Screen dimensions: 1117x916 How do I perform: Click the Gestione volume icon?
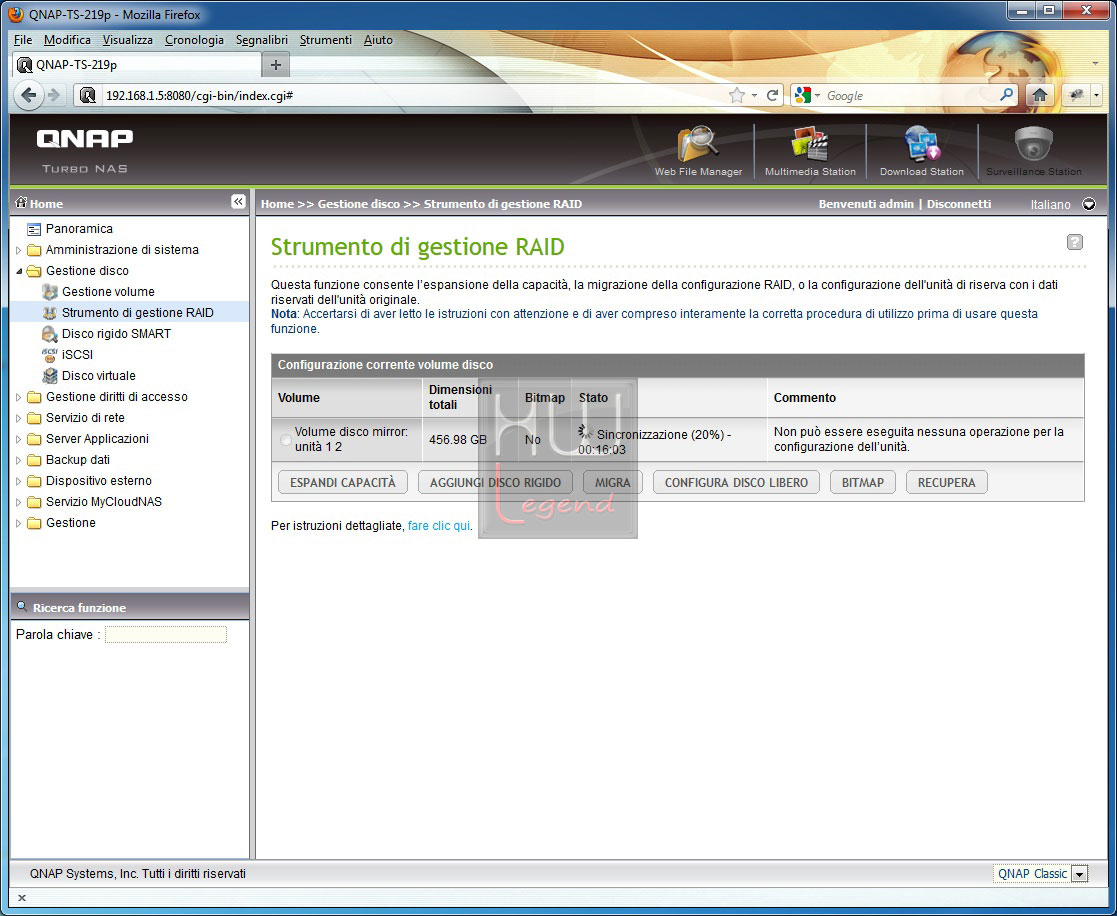coord(50,291)
